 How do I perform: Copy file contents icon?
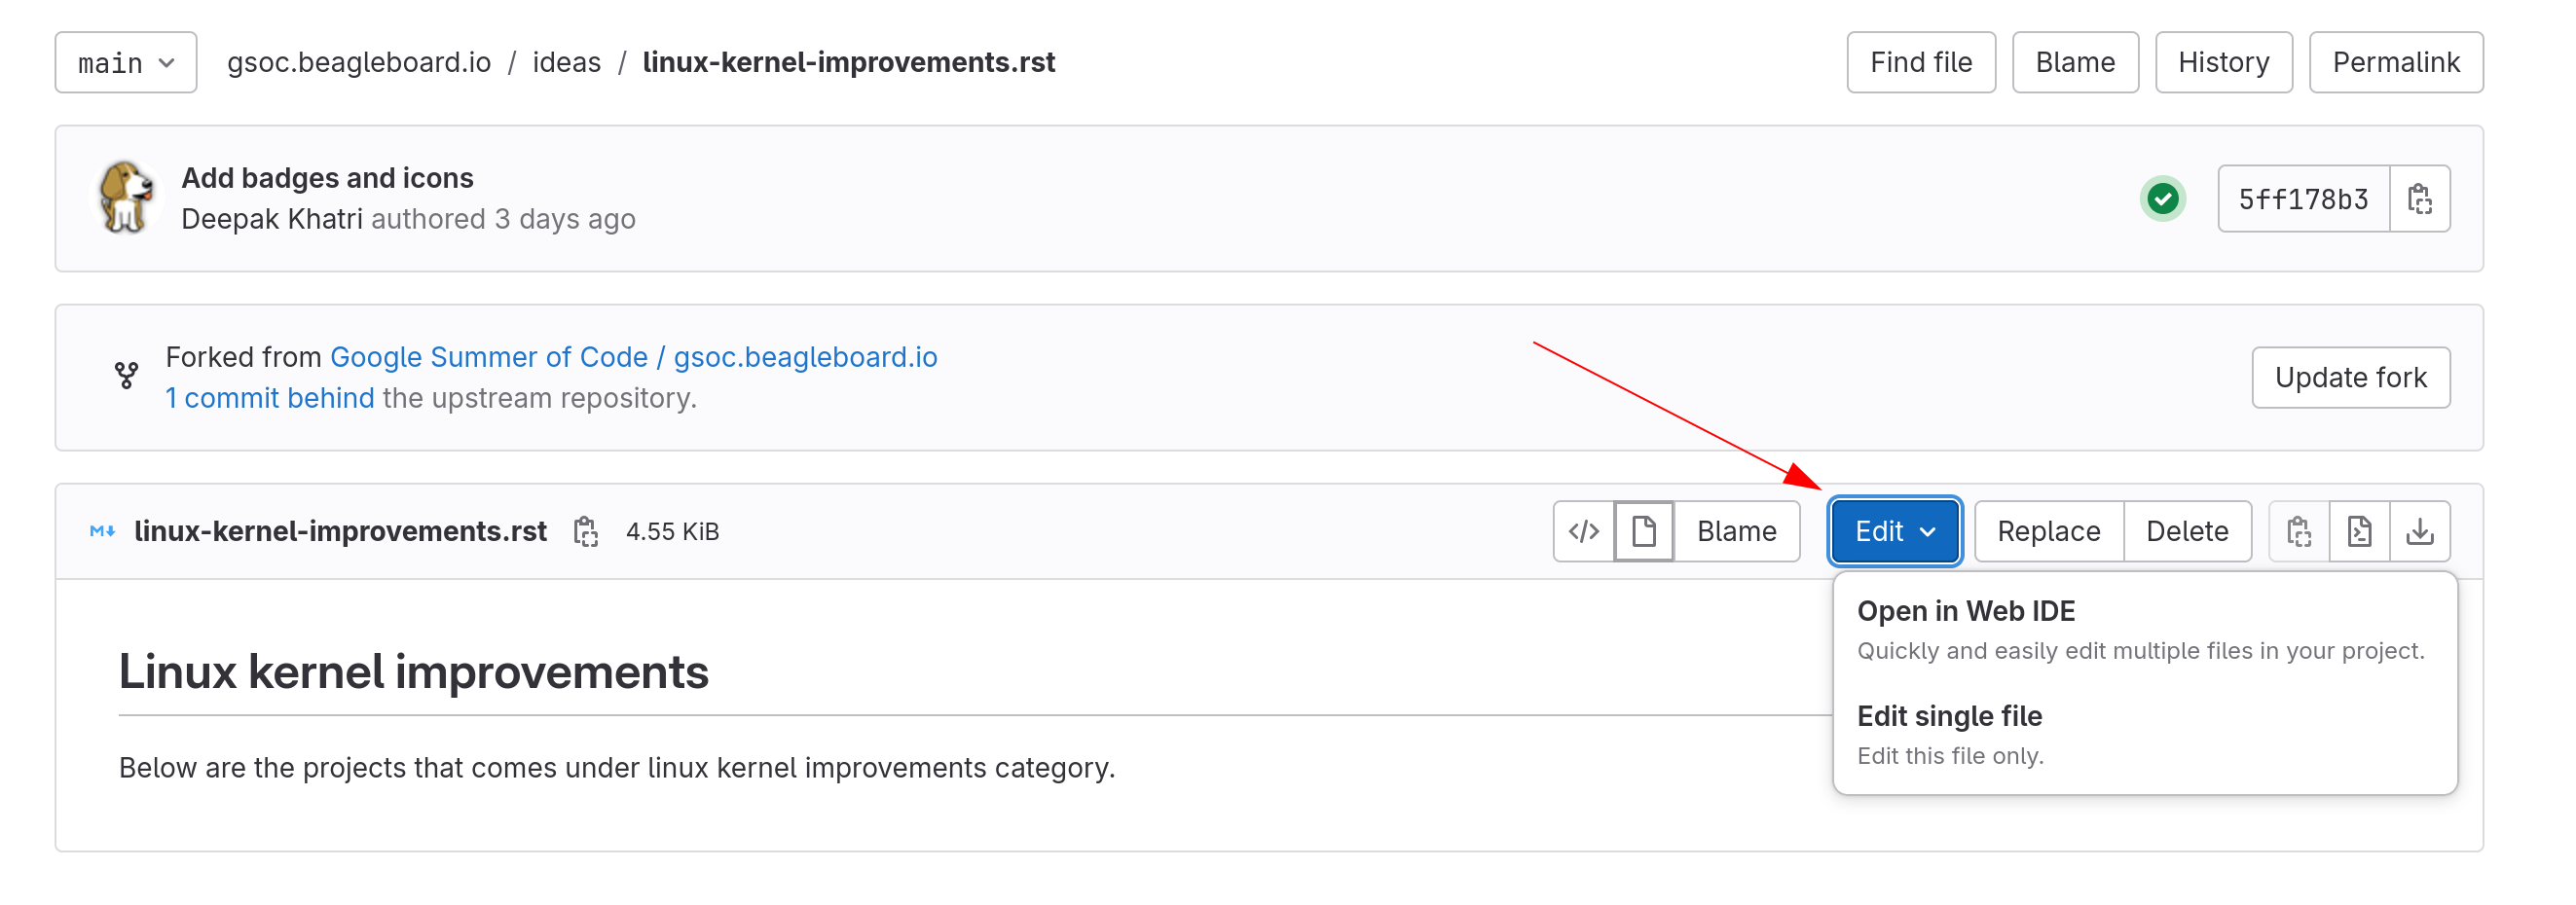[x=2299, y=532]
